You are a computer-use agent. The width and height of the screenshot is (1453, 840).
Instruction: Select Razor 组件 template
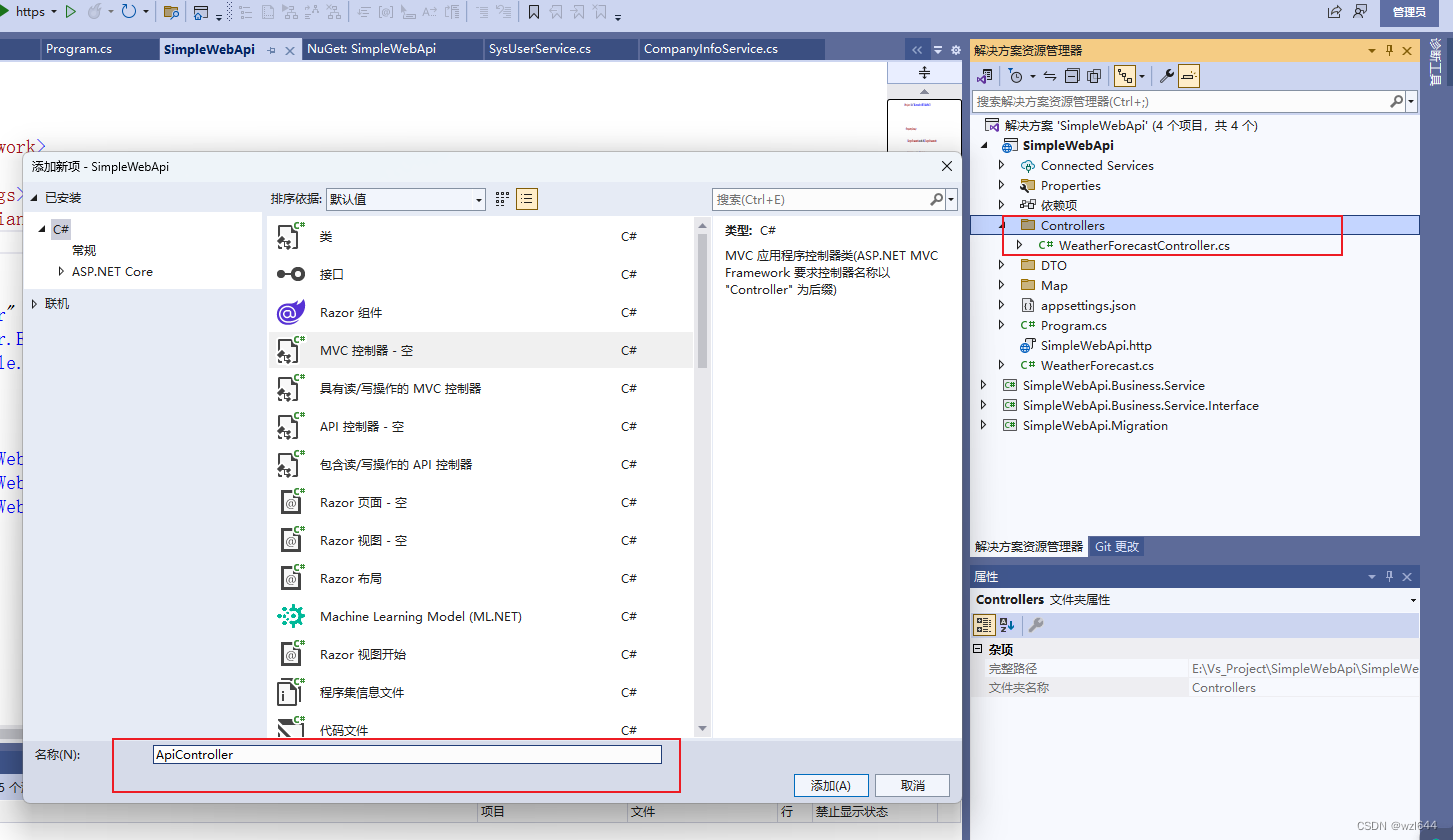point(480,312)
